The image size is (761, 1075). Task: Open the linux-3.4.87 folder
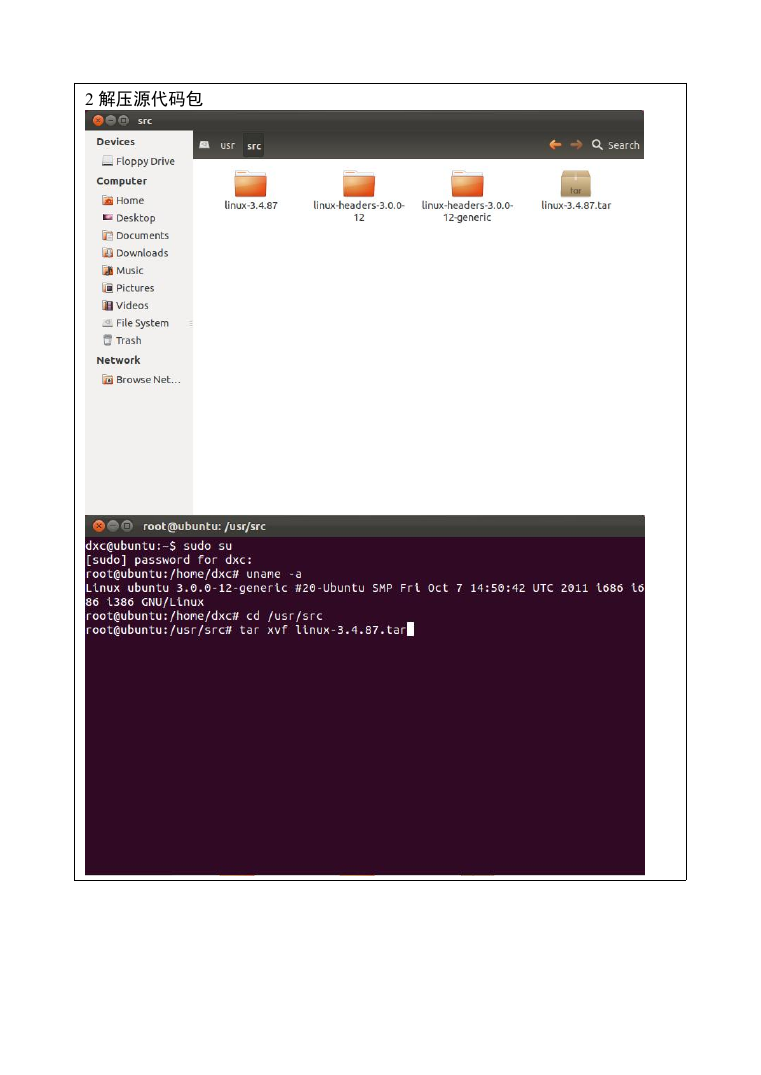tap(250, 190)
